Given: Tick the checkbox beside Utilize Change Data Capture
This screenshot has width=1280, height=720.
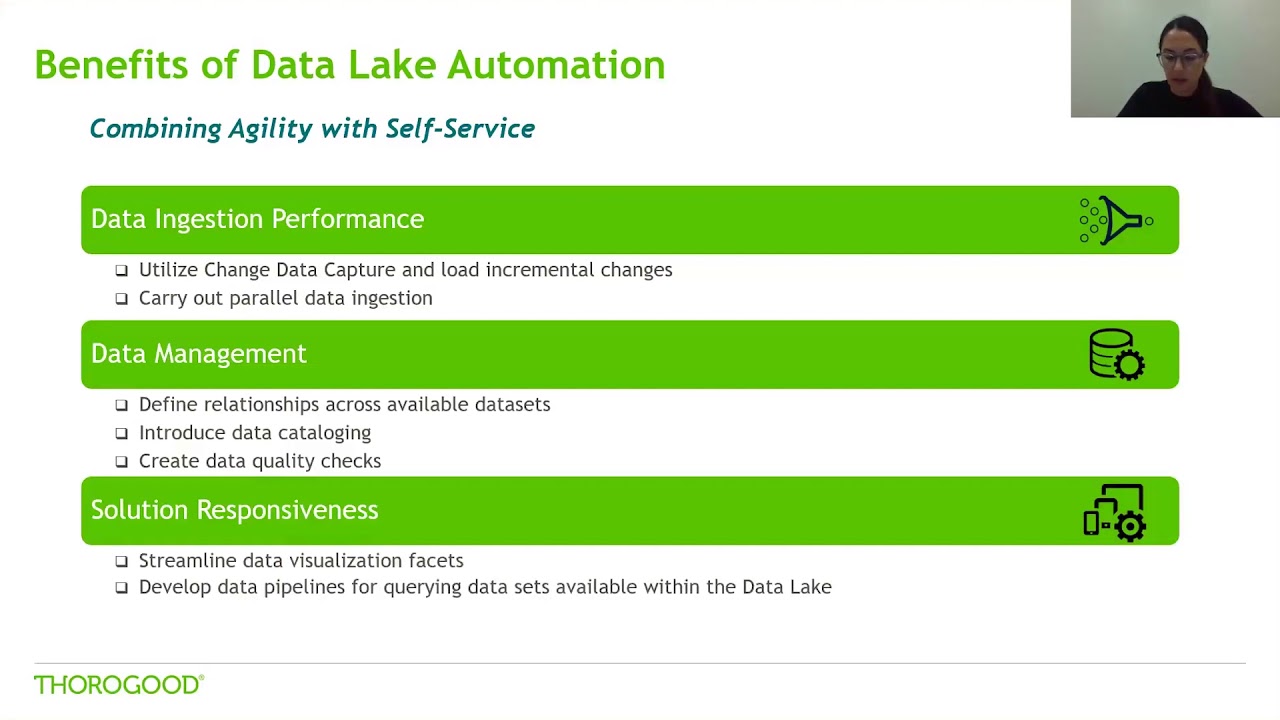Looking at the screenshot, I should click(x=121, y=270).
